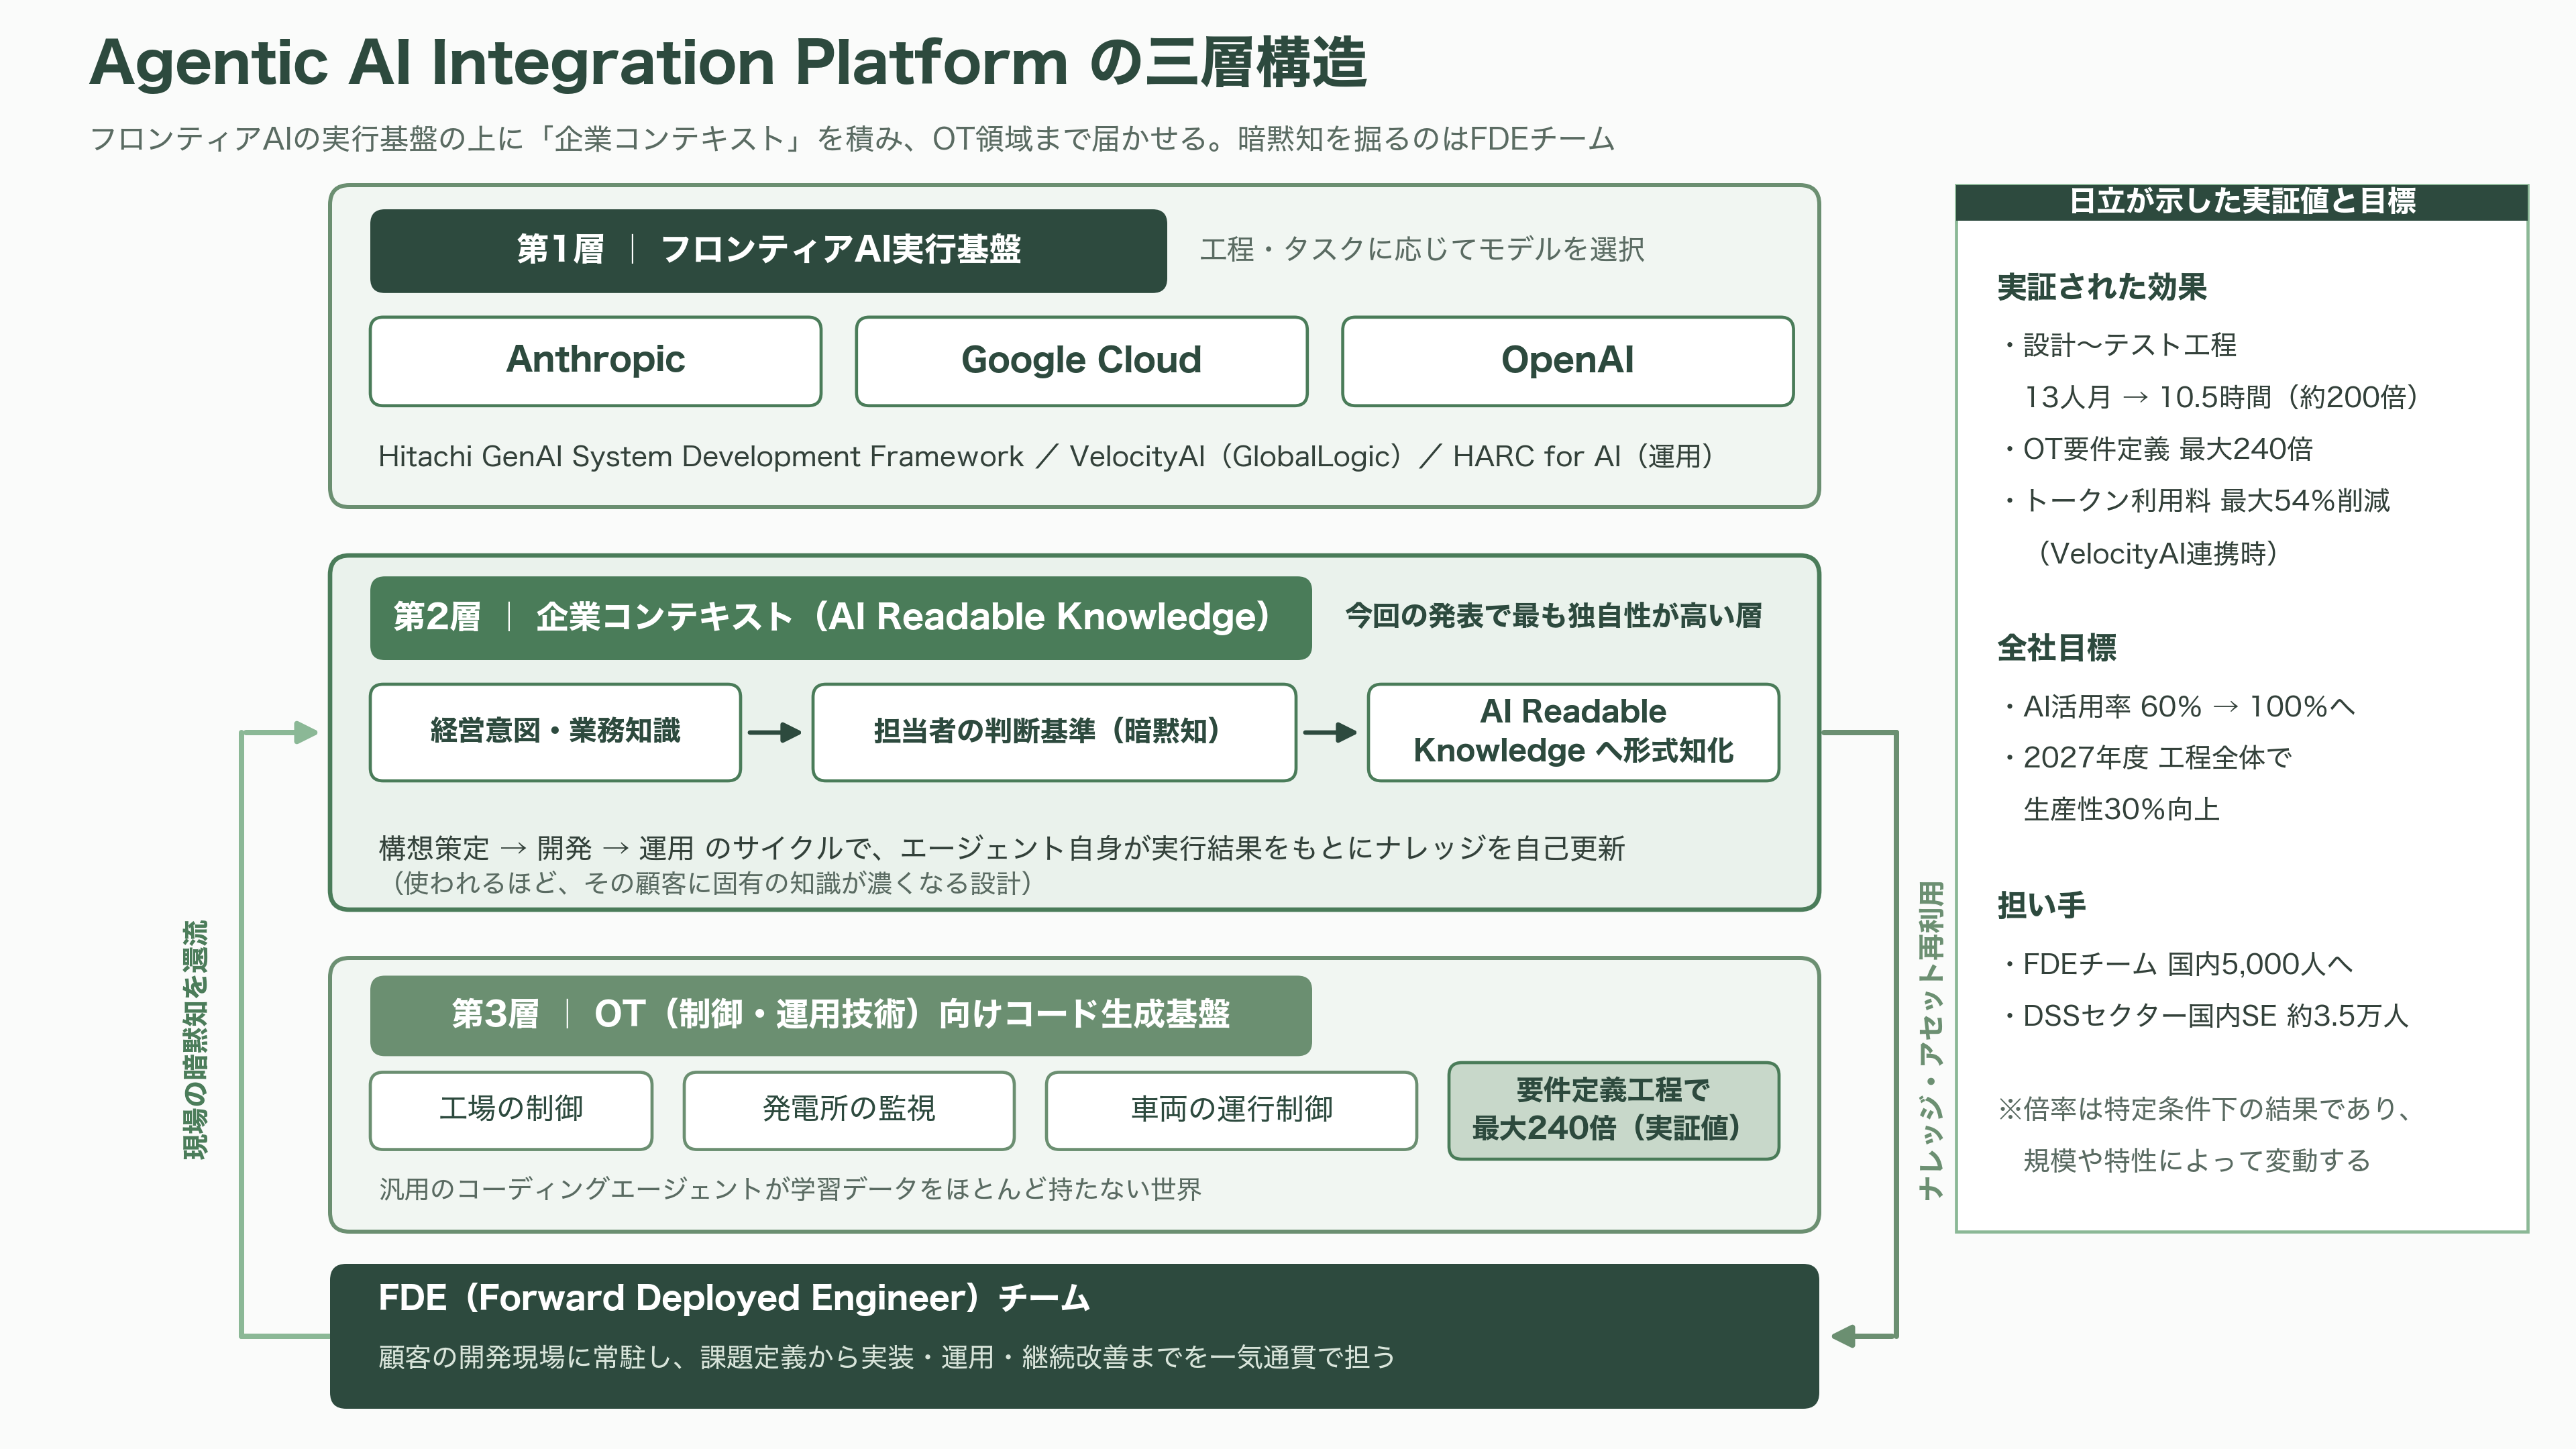
Task: Select the 第2層 企業コンテキスト header
Action: click(x=840, y=617)
